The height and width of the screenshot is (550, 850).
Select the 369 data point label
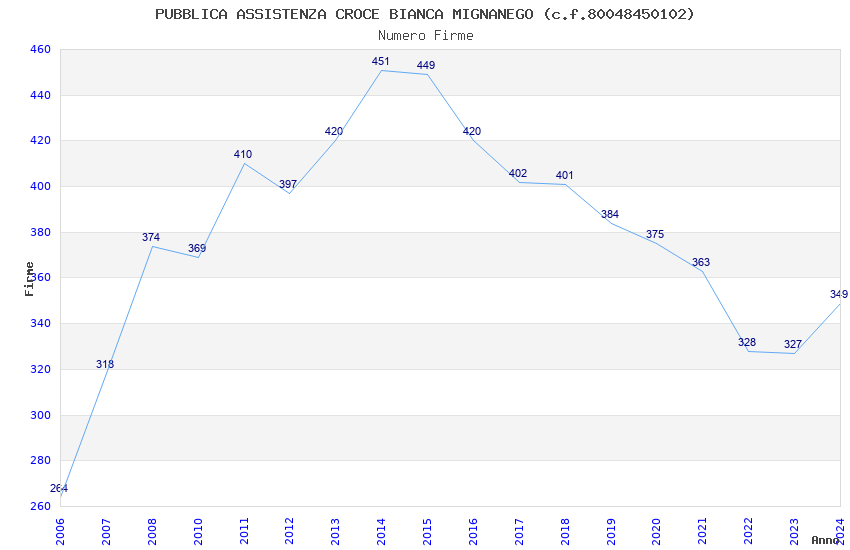(197, 248)
